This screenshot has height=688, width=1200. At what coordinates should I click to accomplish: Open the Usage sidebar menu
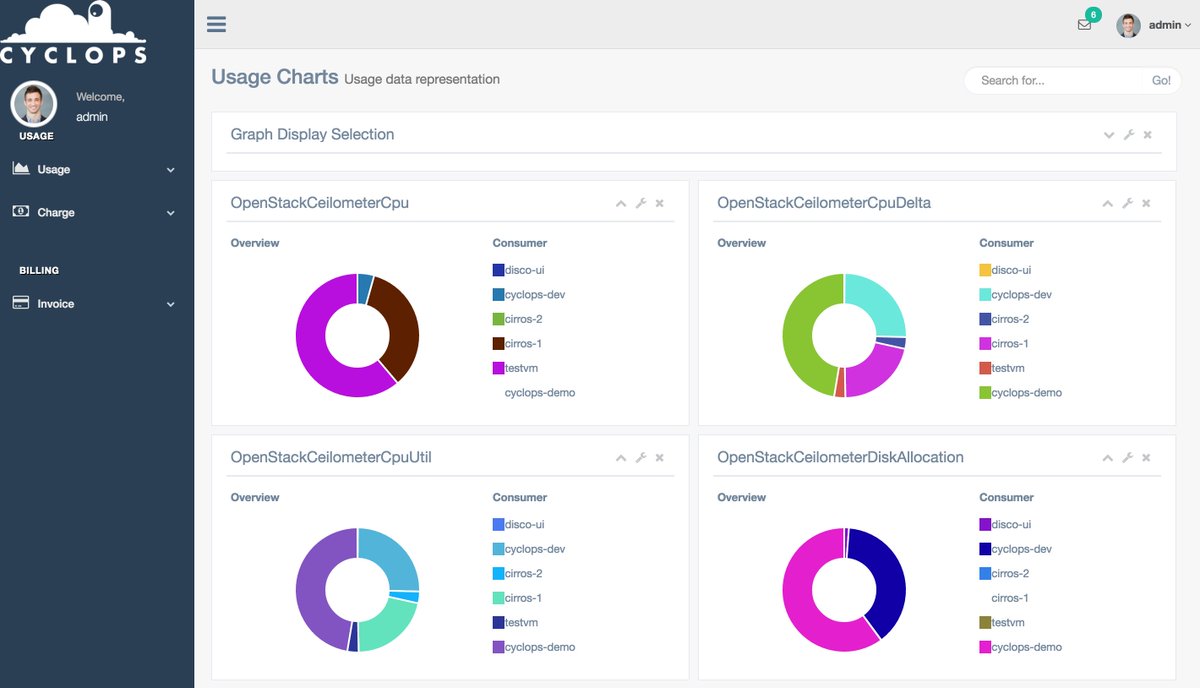click(95, 170)
